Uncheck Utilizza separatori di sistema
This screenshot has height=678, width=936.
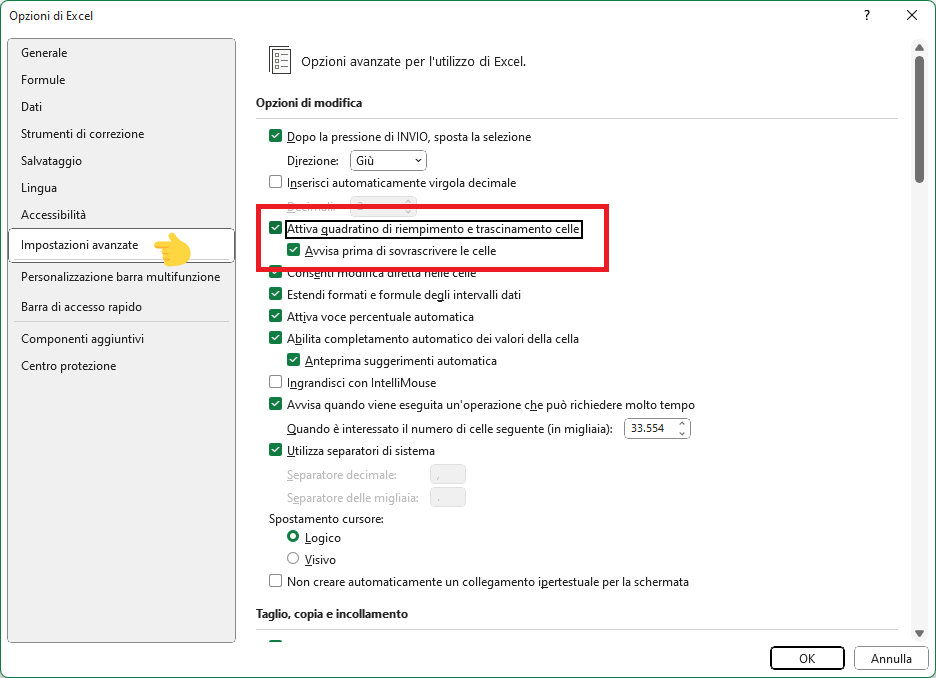pos(275,450)
